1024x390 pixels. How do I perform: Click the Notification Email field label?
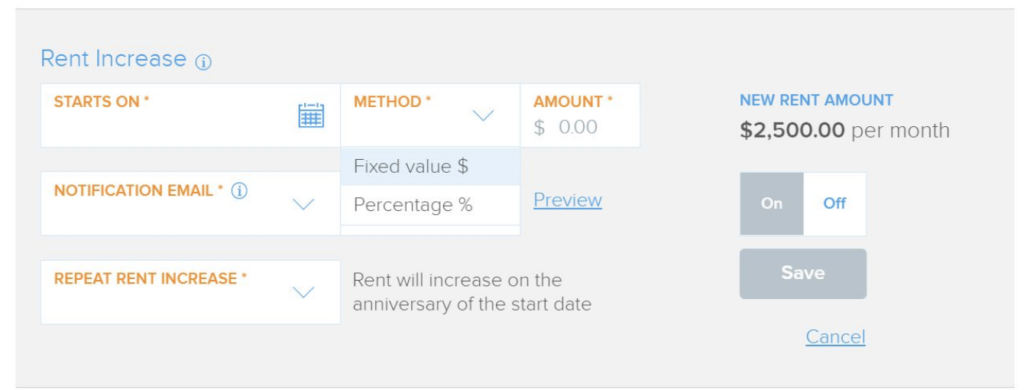138,191
